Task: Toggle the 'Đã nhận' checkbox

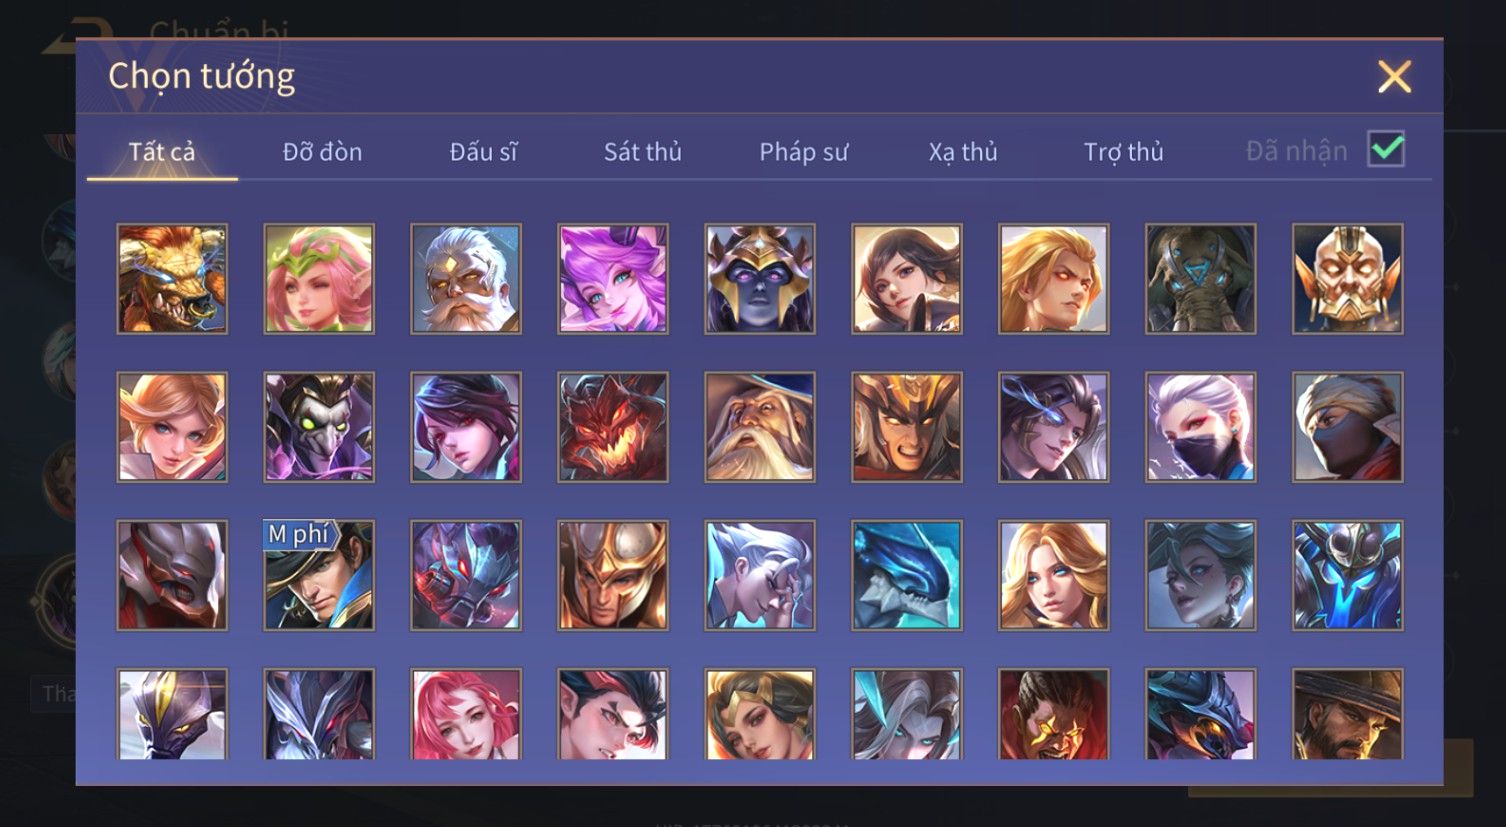Action: pos(1386,150)
